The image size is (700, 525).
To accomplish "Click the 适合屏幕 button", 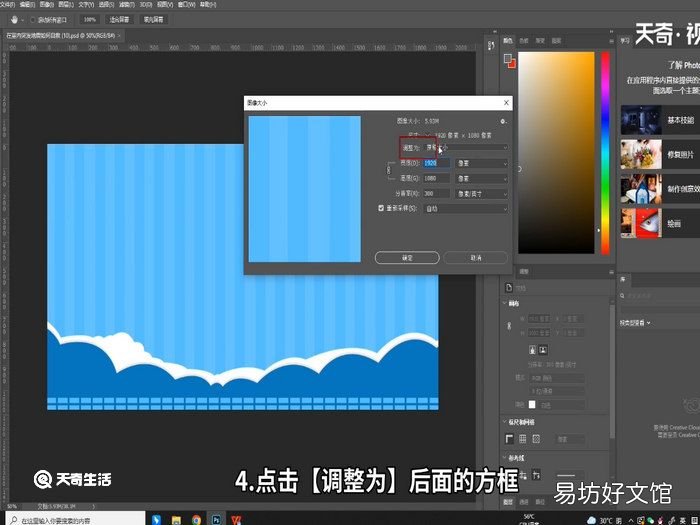I will [119, 20].
